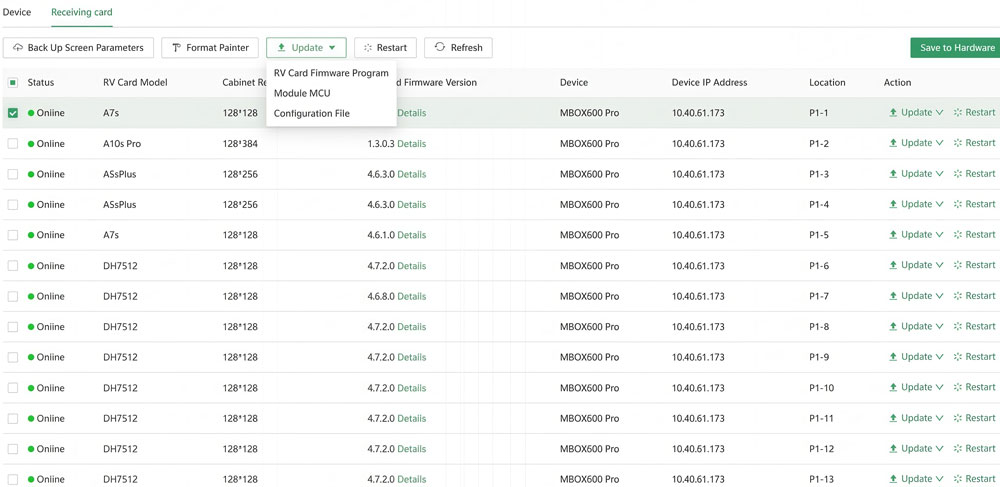Click Restart icon for row P1-2
Screen dimensions: 1000x487
(958, 143)
